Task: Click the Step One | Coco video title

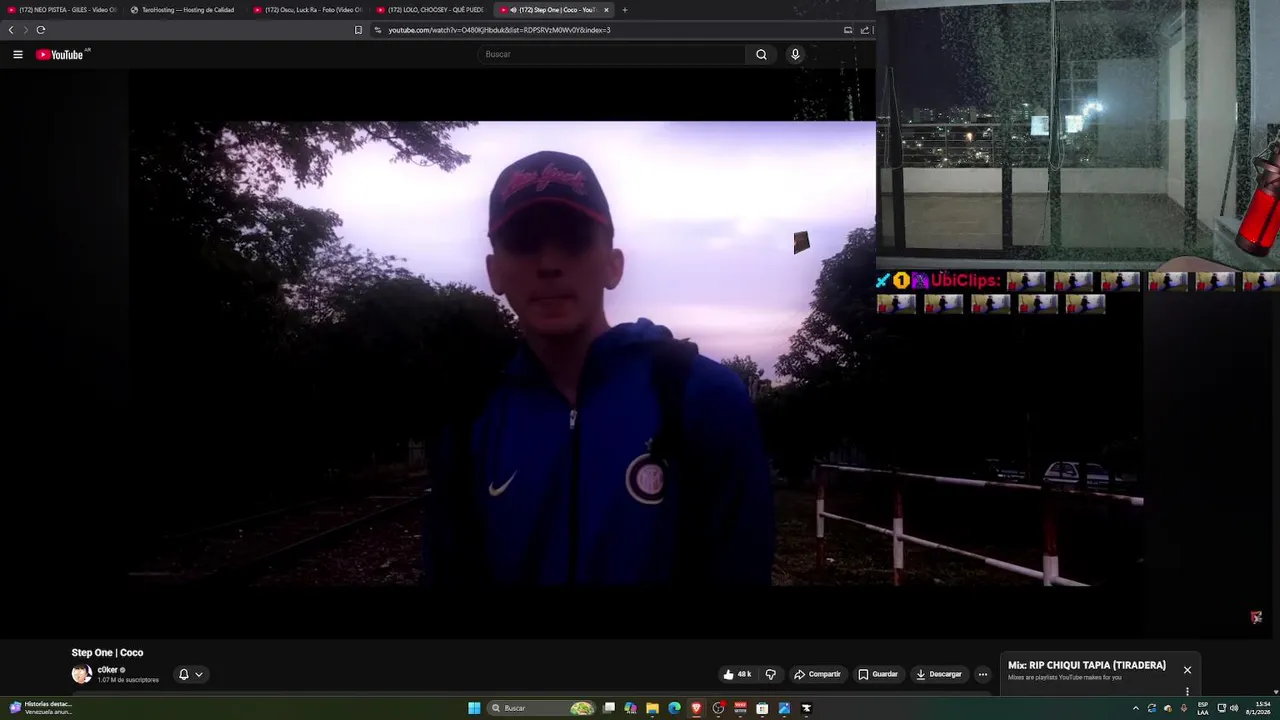Action: pyautogui.click(x=107, y=653)
